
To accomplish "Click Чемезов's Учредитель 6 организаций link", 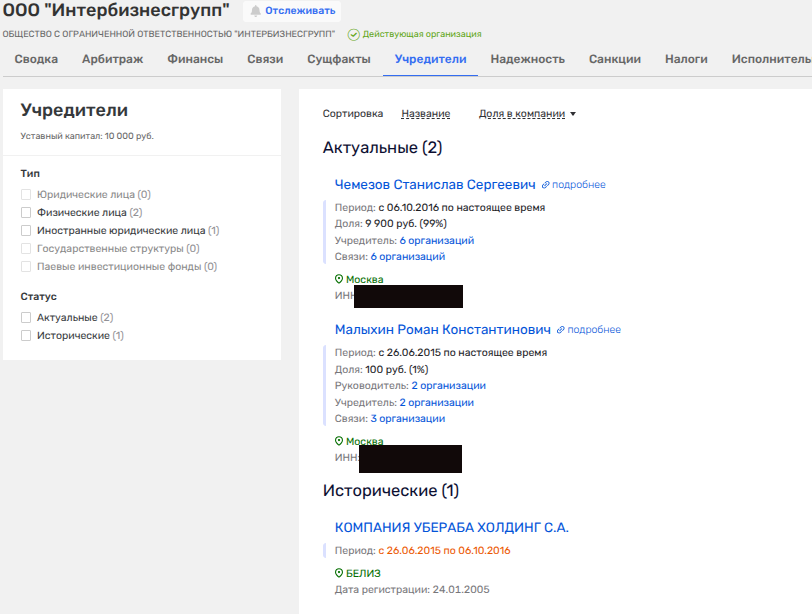I will [436, 241].
